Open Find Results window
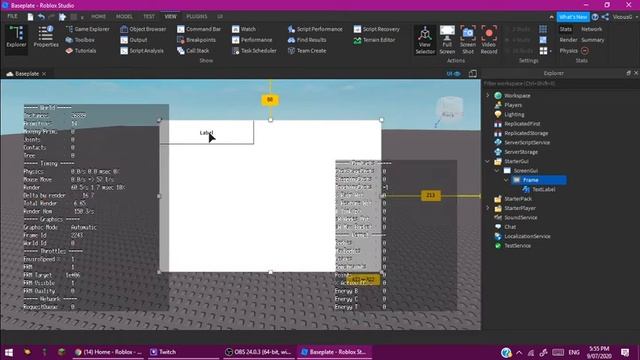The height and width of the screenshot is (360, 640). point(307,40)
